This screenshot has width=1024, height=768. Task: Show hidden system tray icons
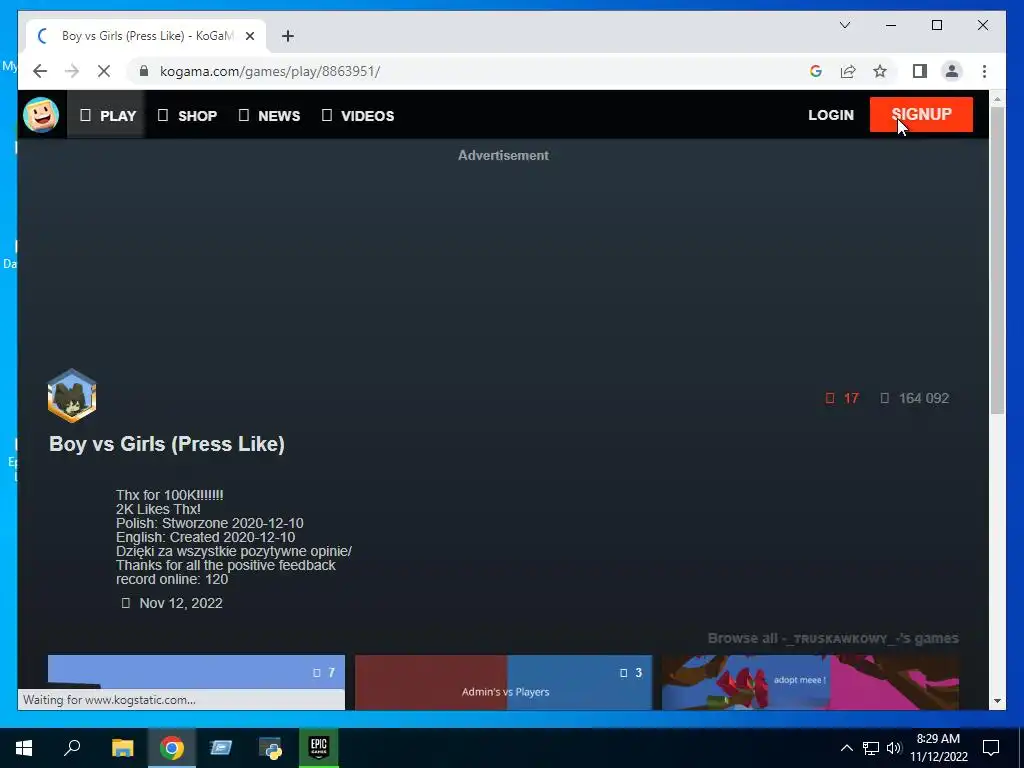tap(846, 748)
